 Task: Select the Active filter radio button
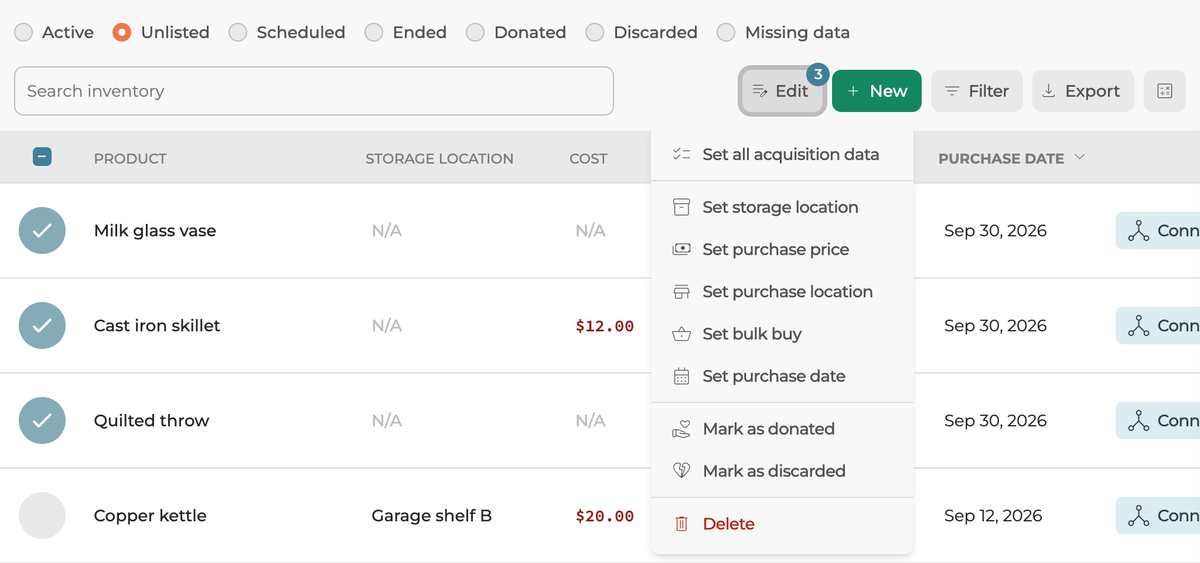[23, 32]
